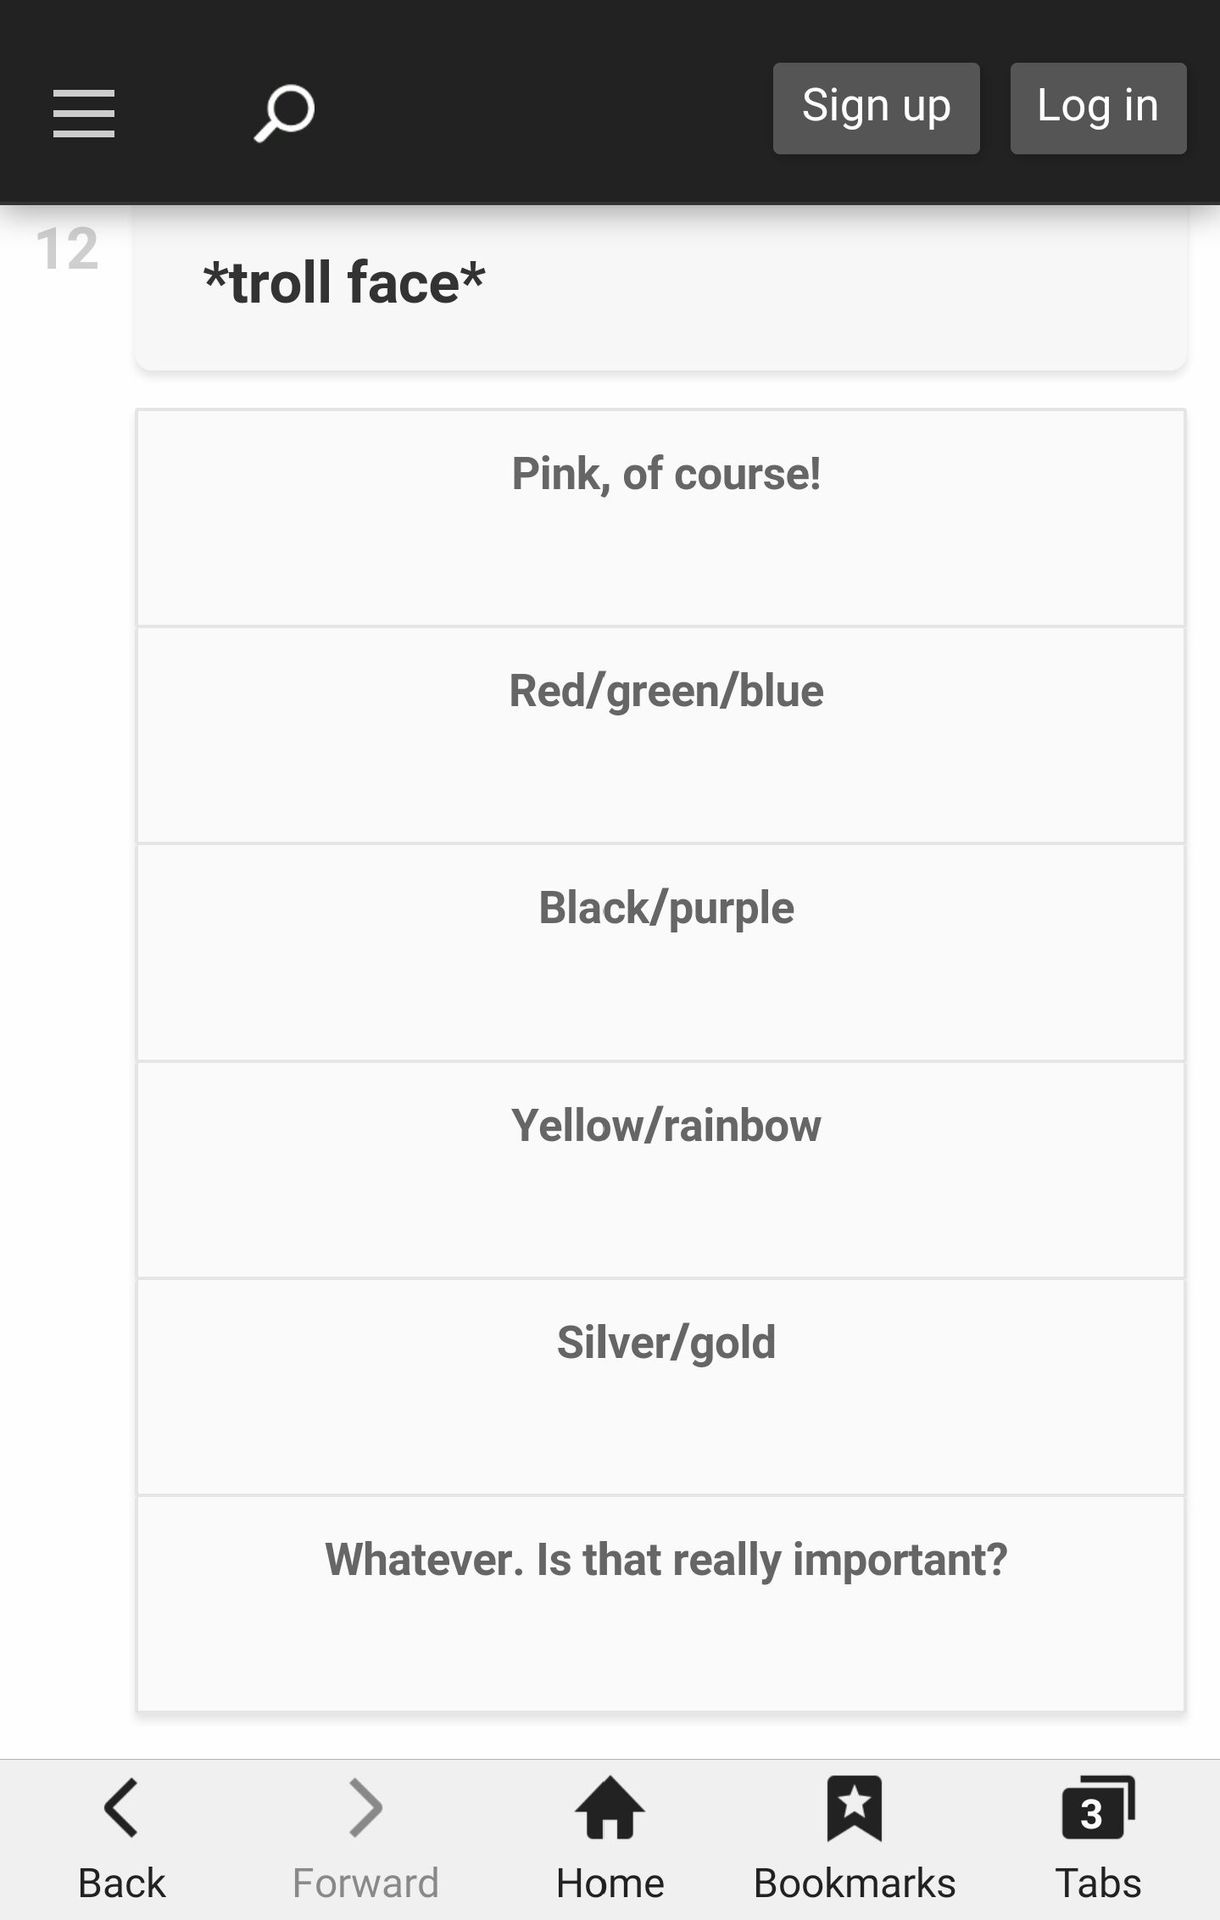
Task: Pick the "Black/purple" answer
Action: [x=661, y=952]
